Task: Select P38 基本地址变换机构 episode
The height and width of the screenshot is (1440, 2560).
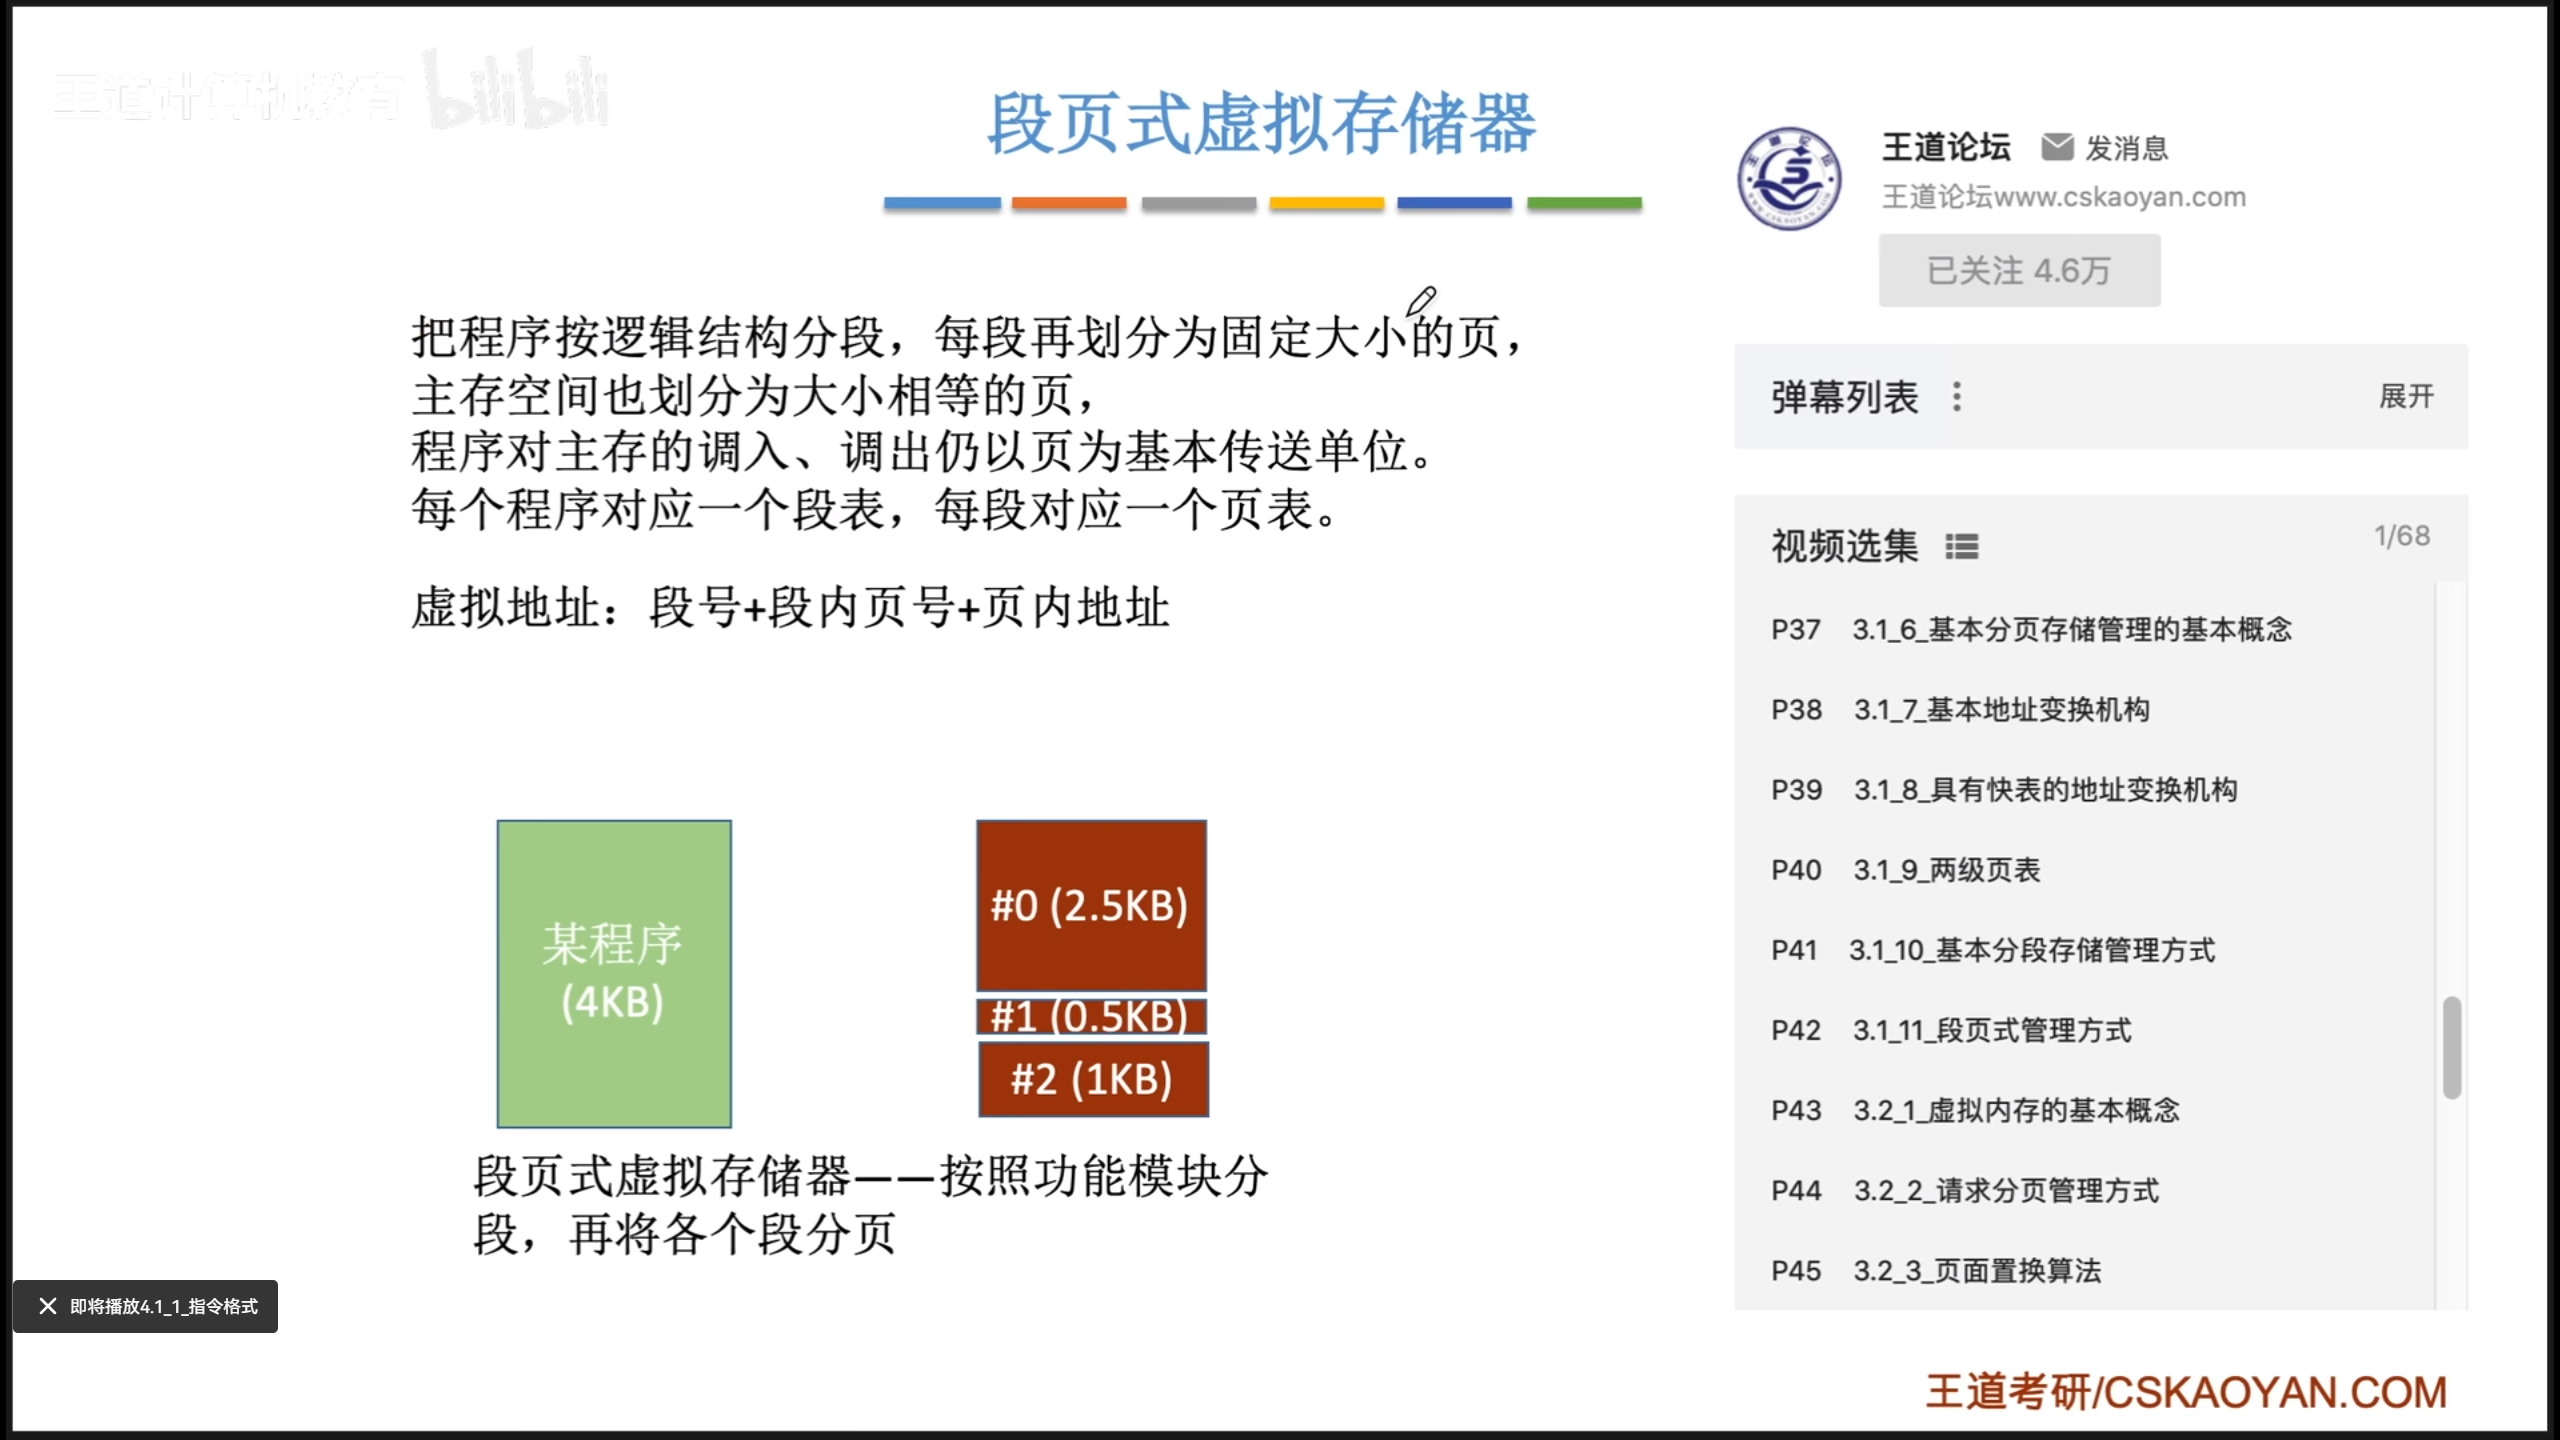Action: pos(2000,710)
